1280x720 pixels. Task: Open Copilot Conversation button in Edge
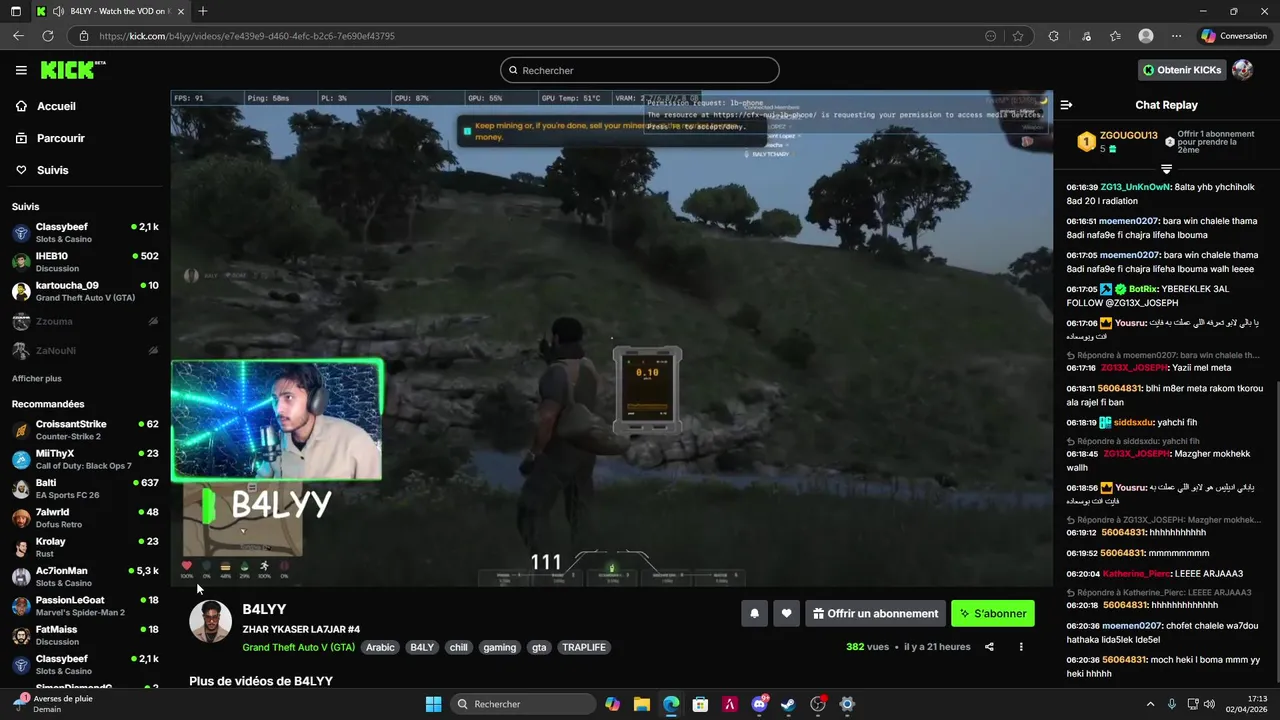coord(1234,36)
